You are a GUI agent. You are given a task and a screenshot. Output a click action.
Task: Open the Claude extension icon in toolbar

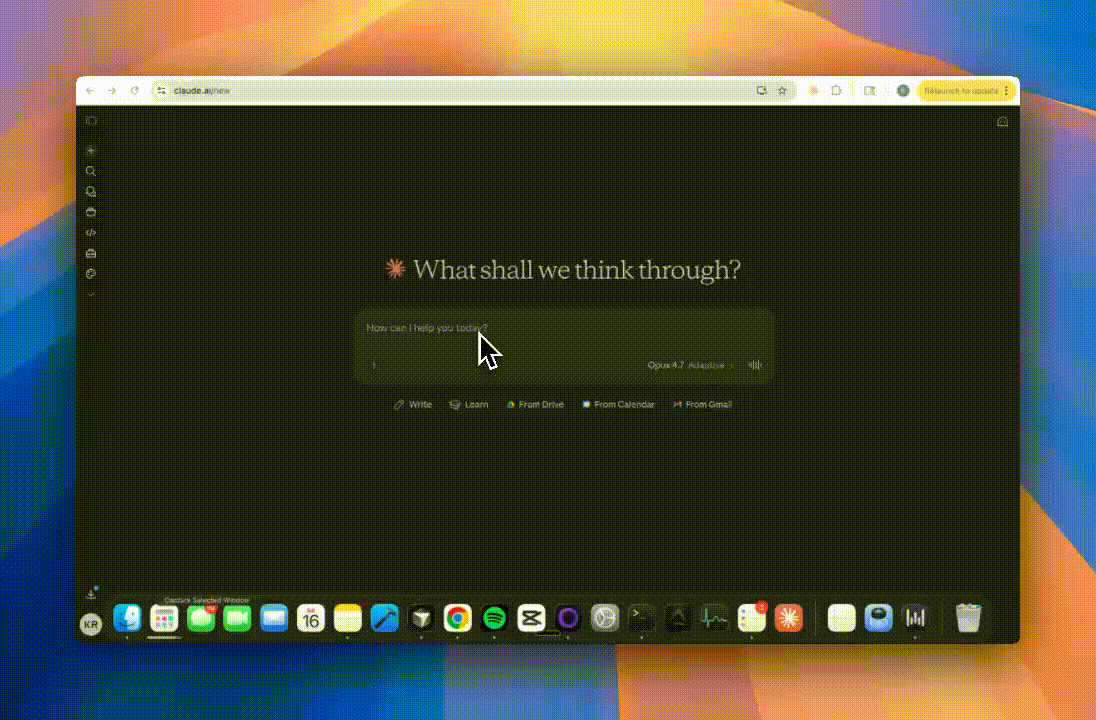coord(814,91)
